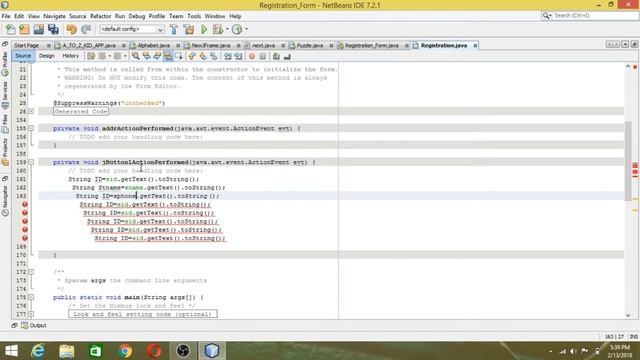Image resolution: width=640 pixels, height=360 pixels.
Task: Close the Registration.java tab
Action: pyautogui.click(x=475, y=46)
